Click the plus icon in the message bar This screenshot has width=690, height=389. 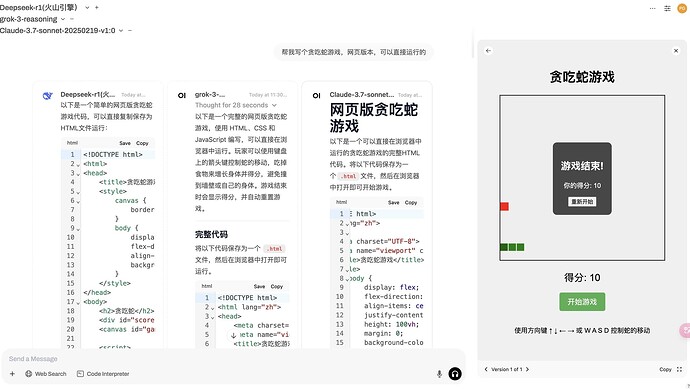coord(12,374)
